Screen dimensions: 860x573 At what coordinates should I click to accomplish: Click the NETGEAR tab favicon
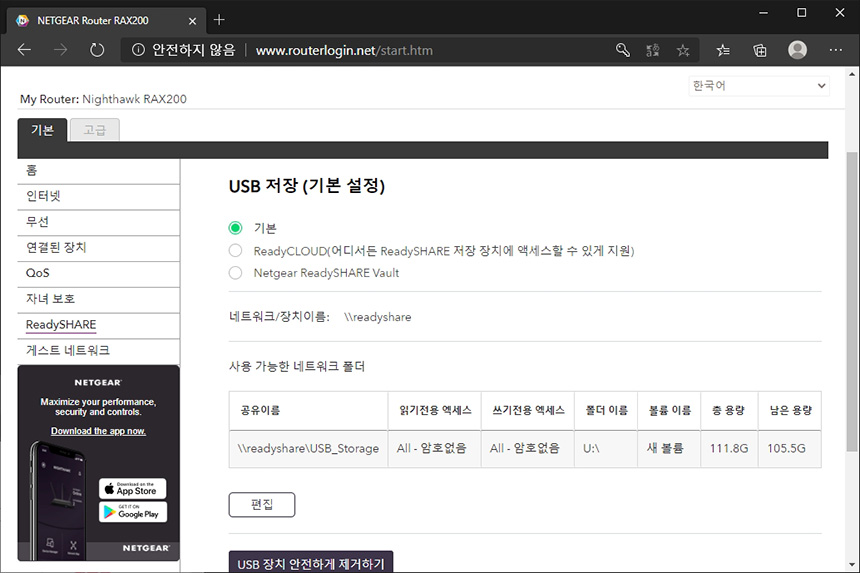[x=22, y=21]
